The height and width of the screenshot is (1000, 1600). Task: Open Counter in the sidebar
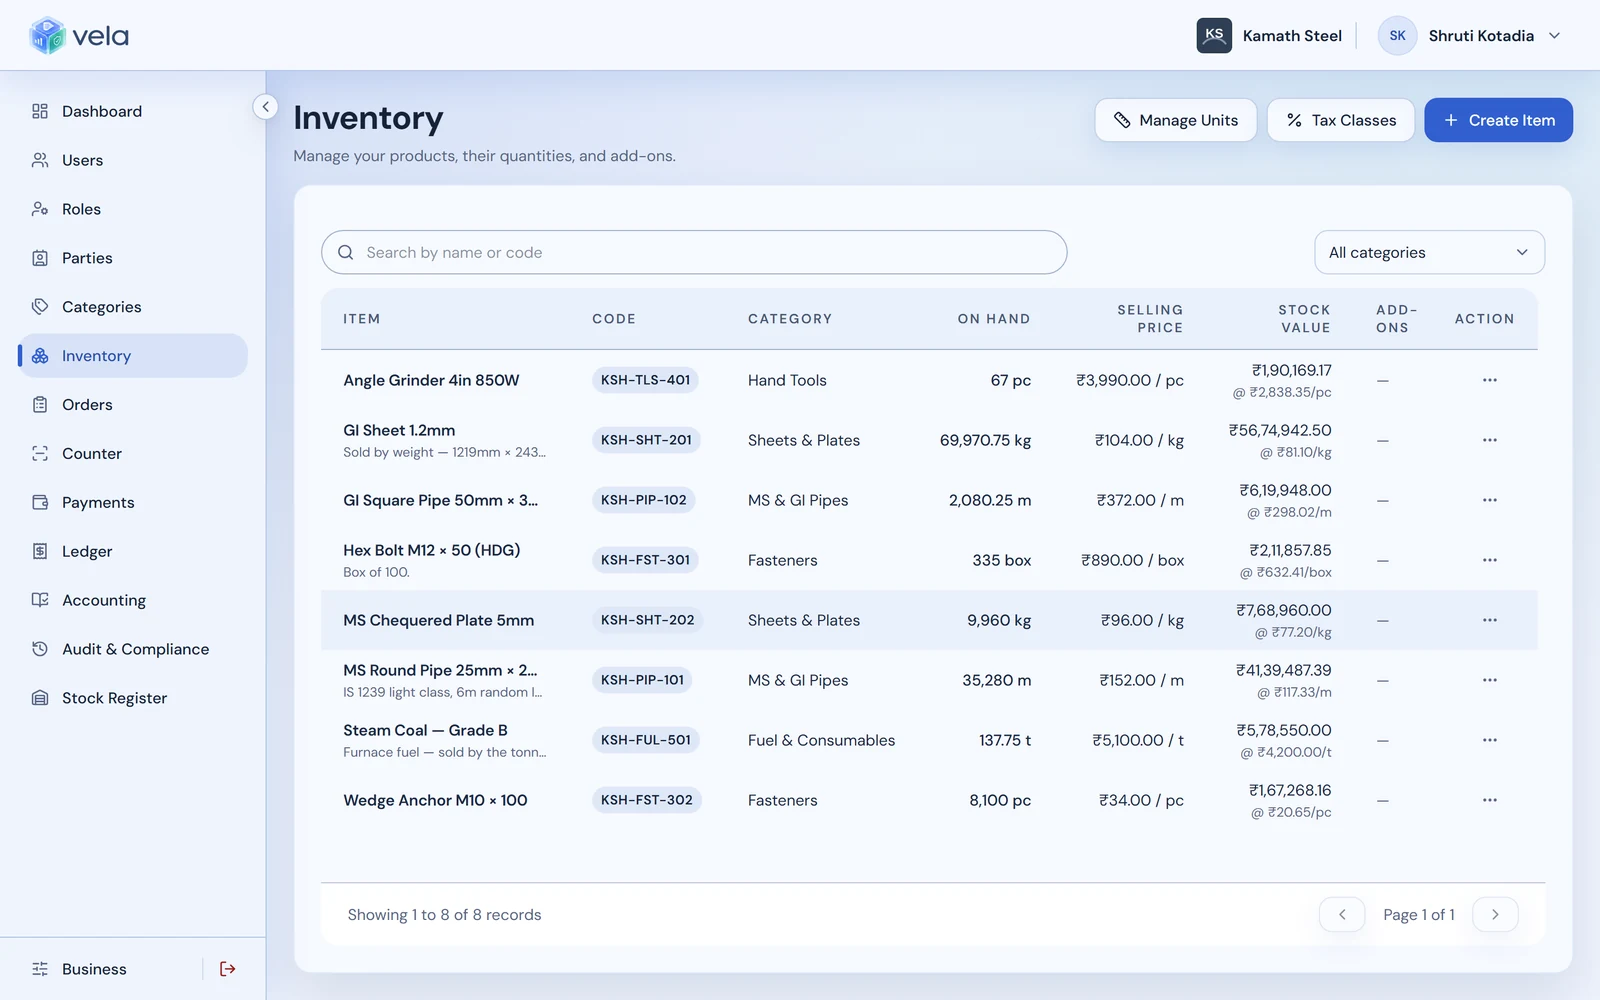click(133, 453)
